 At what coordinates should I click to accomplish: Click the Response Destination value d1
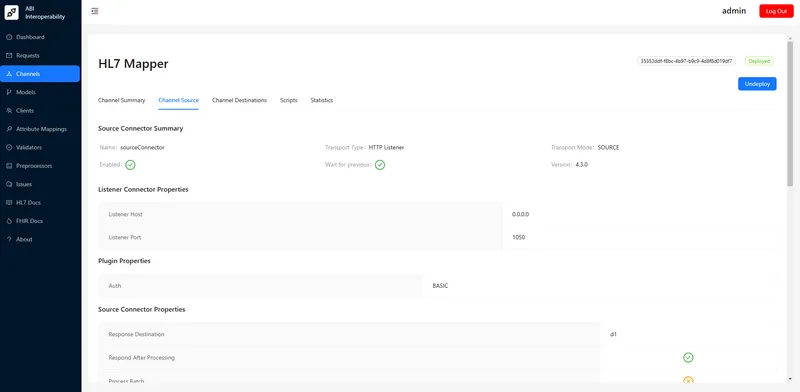click(613, 334)
